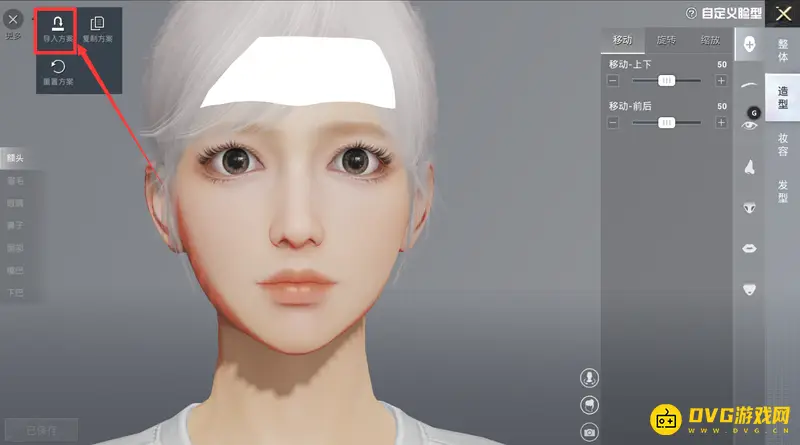Image resolution: width=800 pixels, height=445 pixels.
Task: Open the 发型 category tab
Action: (783, 191)
